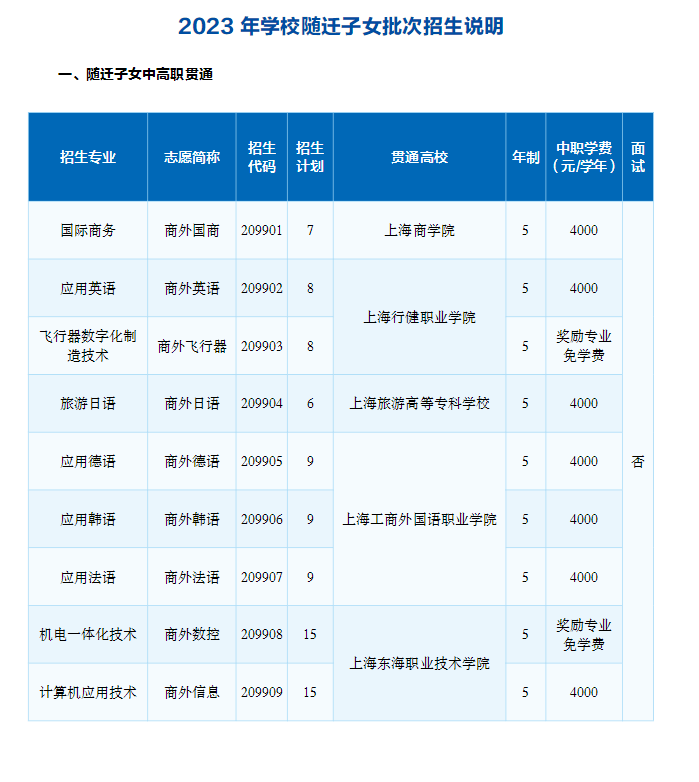Select enrollment code 209902
The image size is (699, 782).
coord(262,288)
